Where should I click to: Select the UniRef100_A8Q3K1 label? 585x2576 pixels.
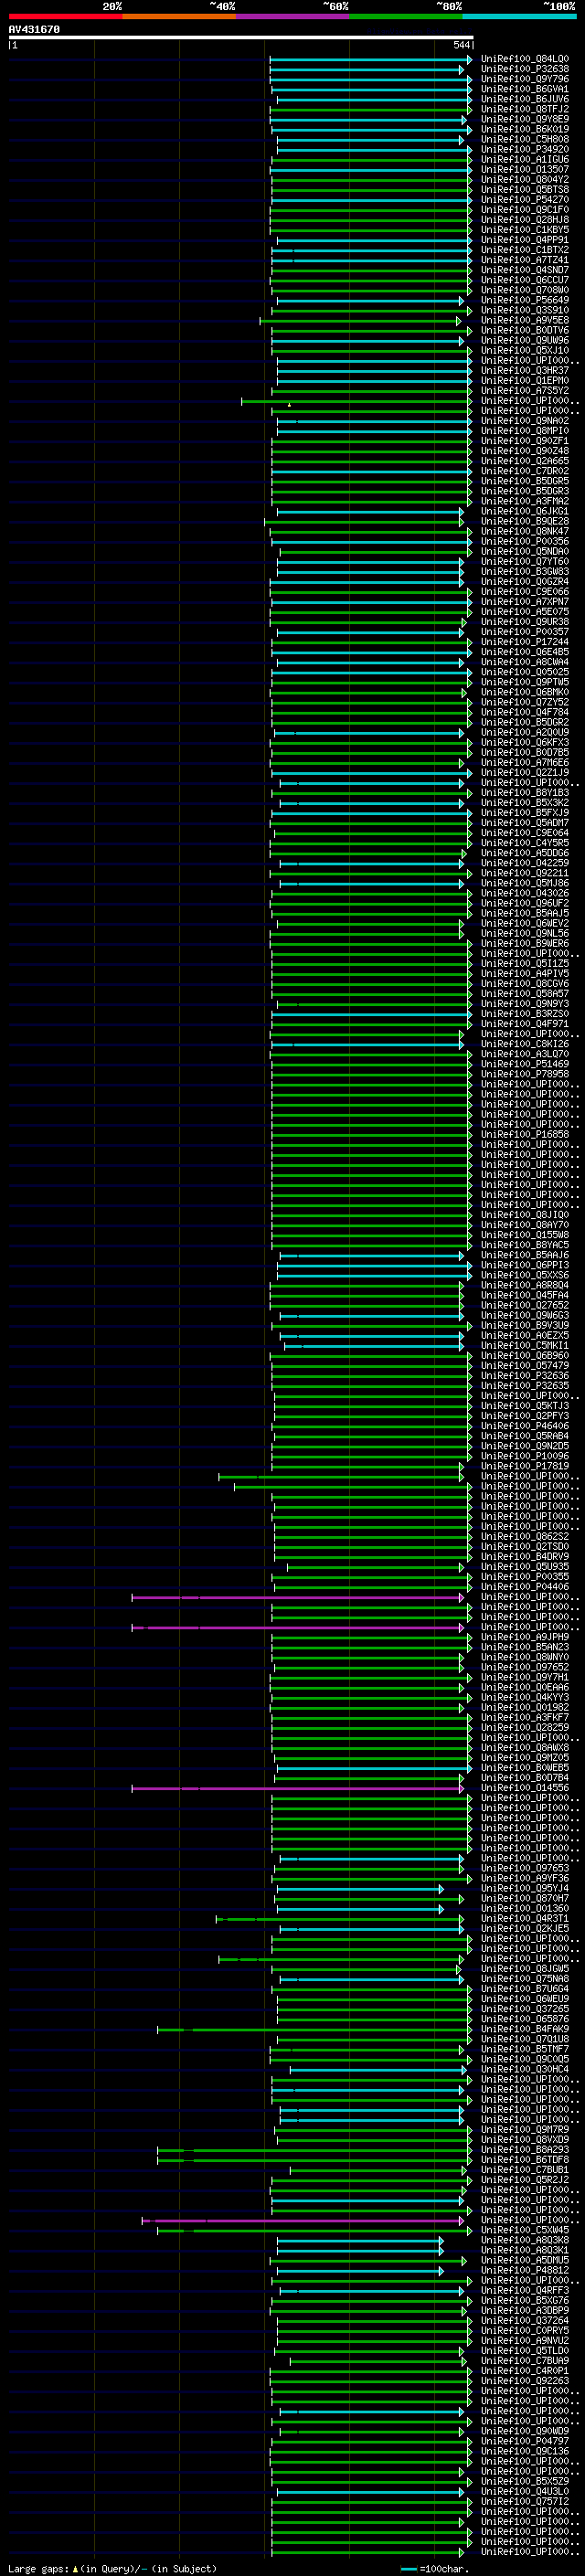524,2250
